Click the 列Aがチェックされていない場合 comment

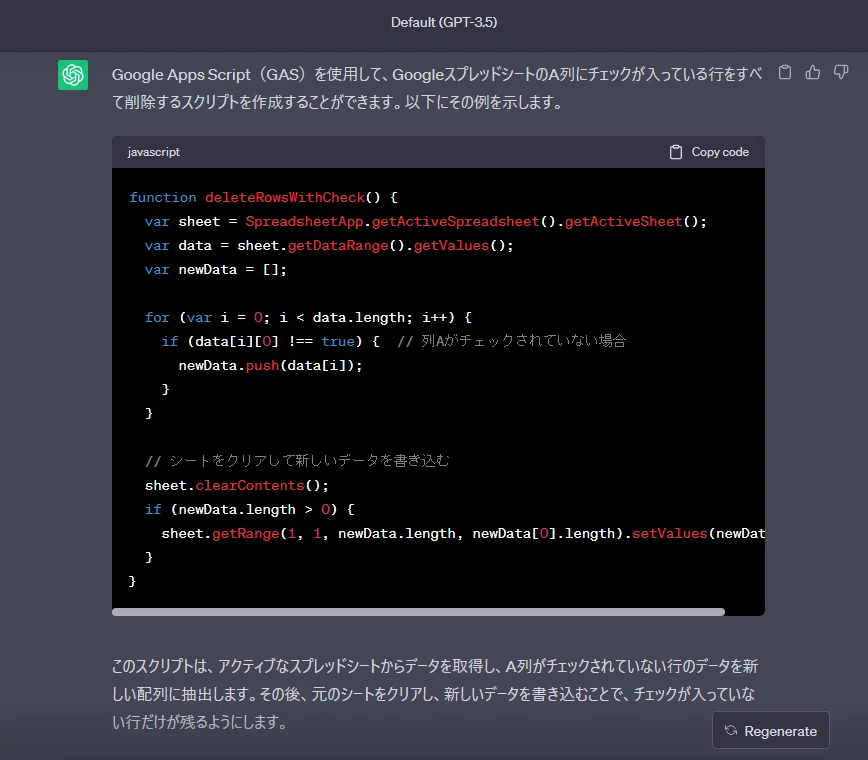click(x=512, y=341)
